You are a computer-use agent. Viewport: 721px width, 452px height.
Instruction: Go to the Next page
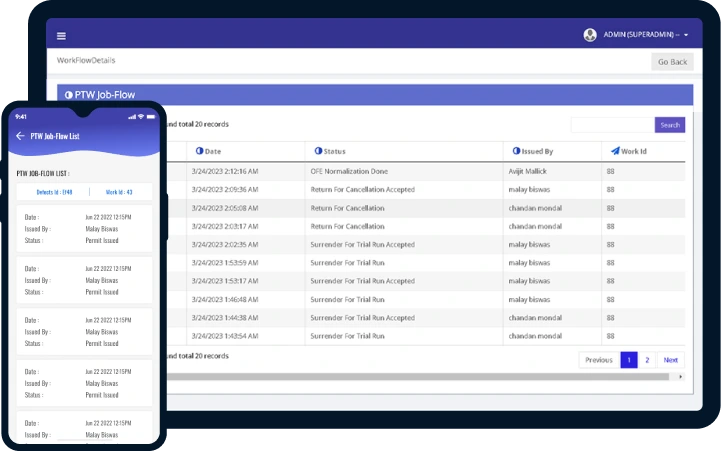point(671,360)
